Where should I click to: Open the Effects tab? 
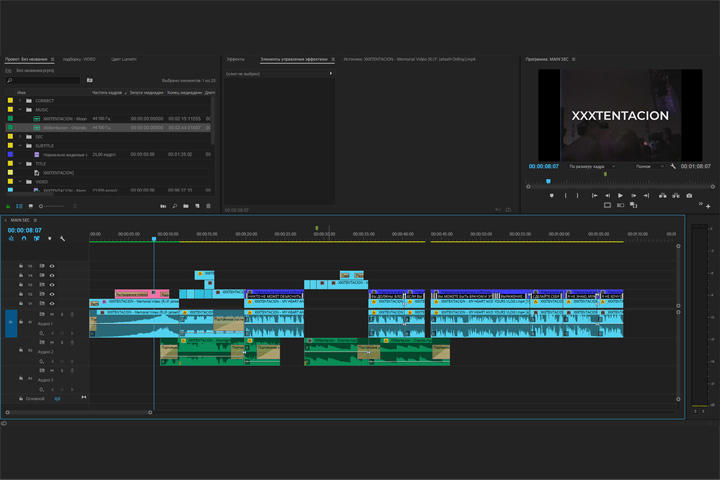point(236,59)
